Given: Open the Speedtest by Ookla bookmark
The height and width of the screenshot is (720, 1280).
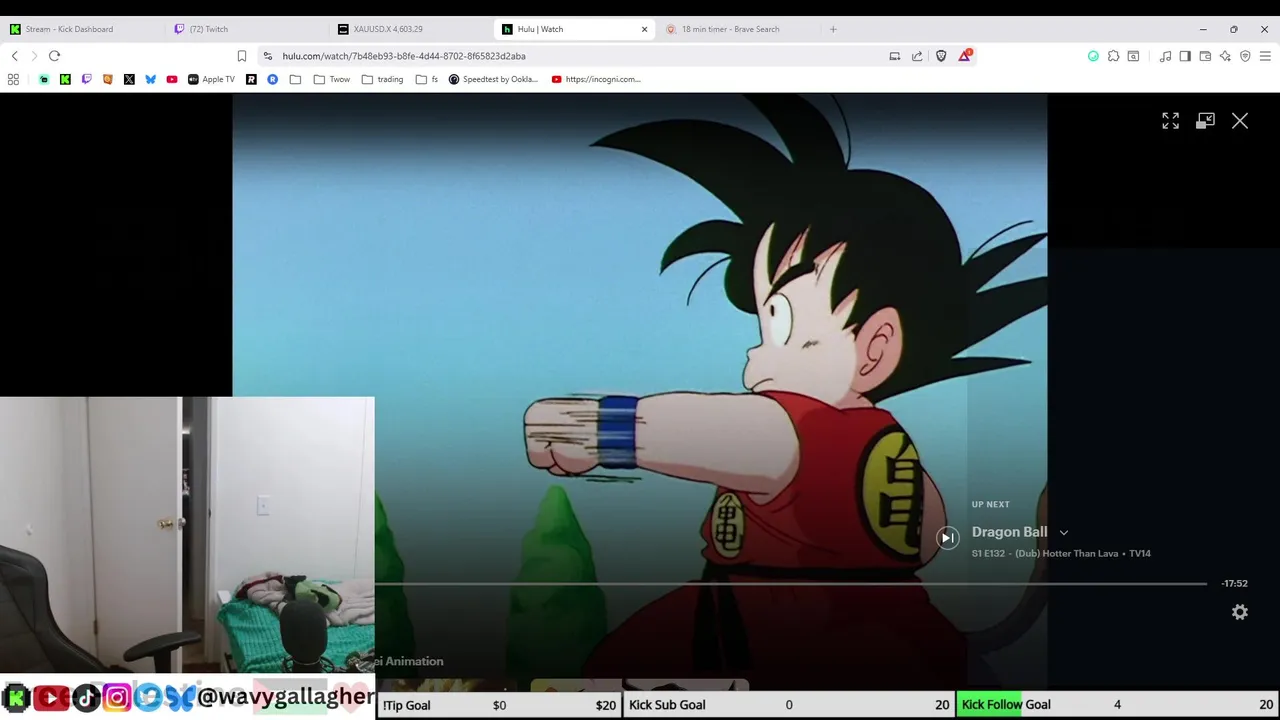Looking at the screenshot, I should click(493, 79).
